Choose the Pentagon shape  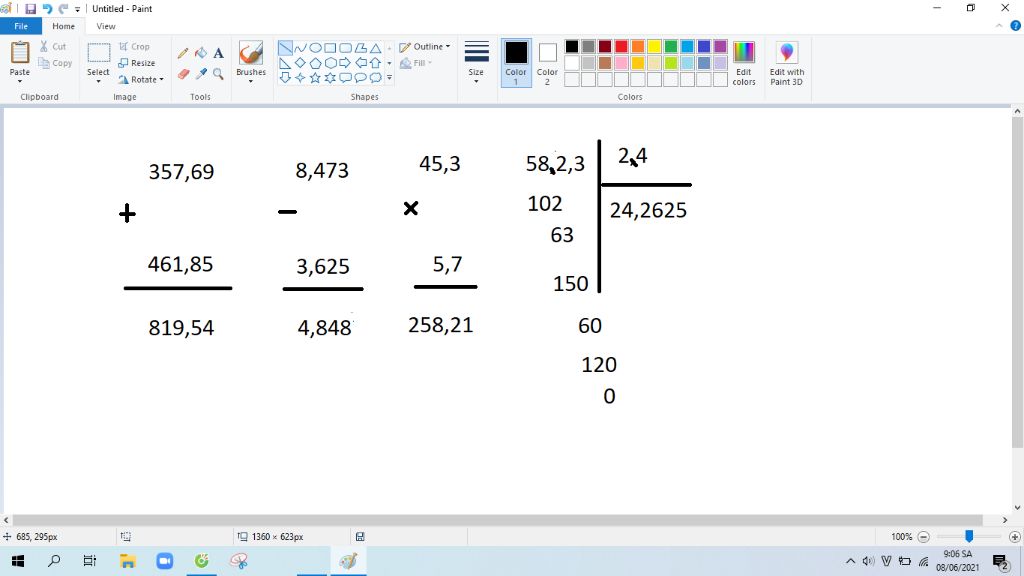tap(315, 63)
